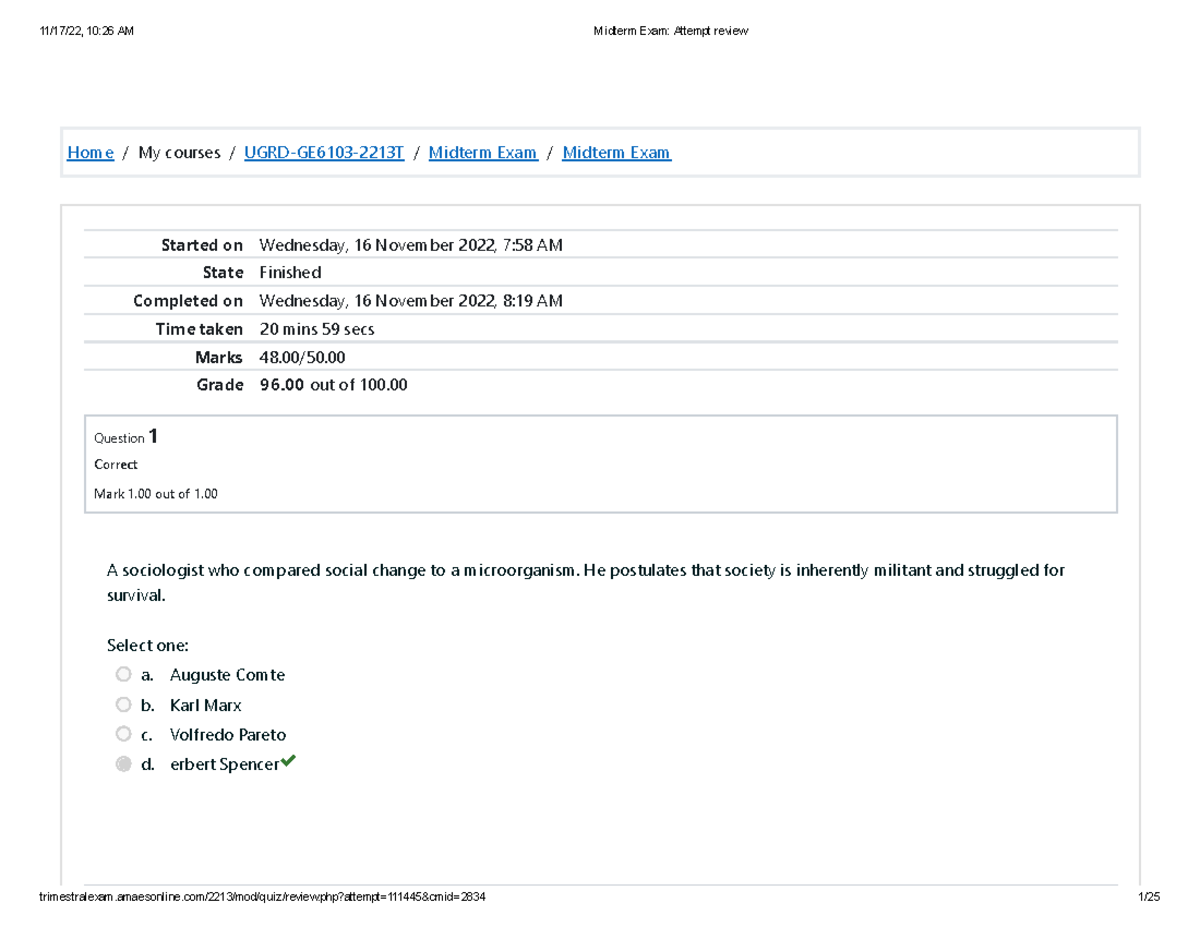Click the Time taken value 20 mins 59 secs
The width and height of the screenshot is (1200, 927).
tap(316, 329)
